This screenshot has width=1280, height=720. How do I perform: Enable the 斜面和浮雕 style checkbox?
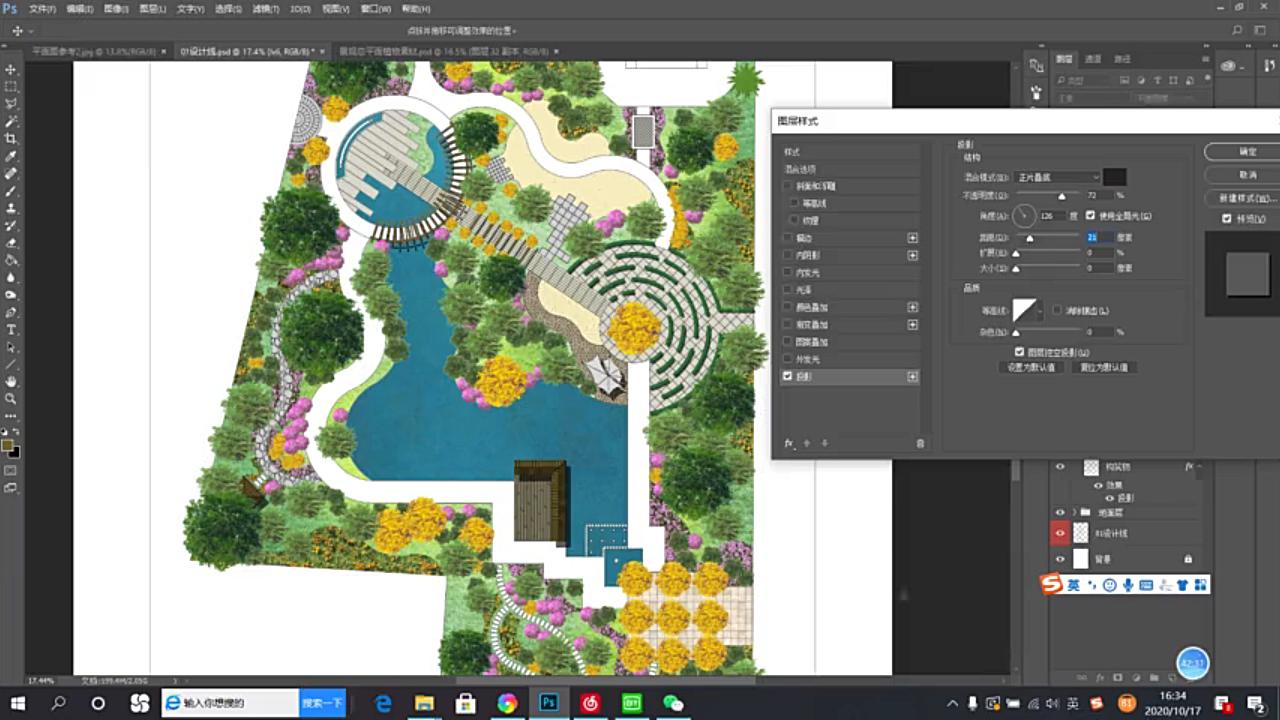(x=788, y=186)
